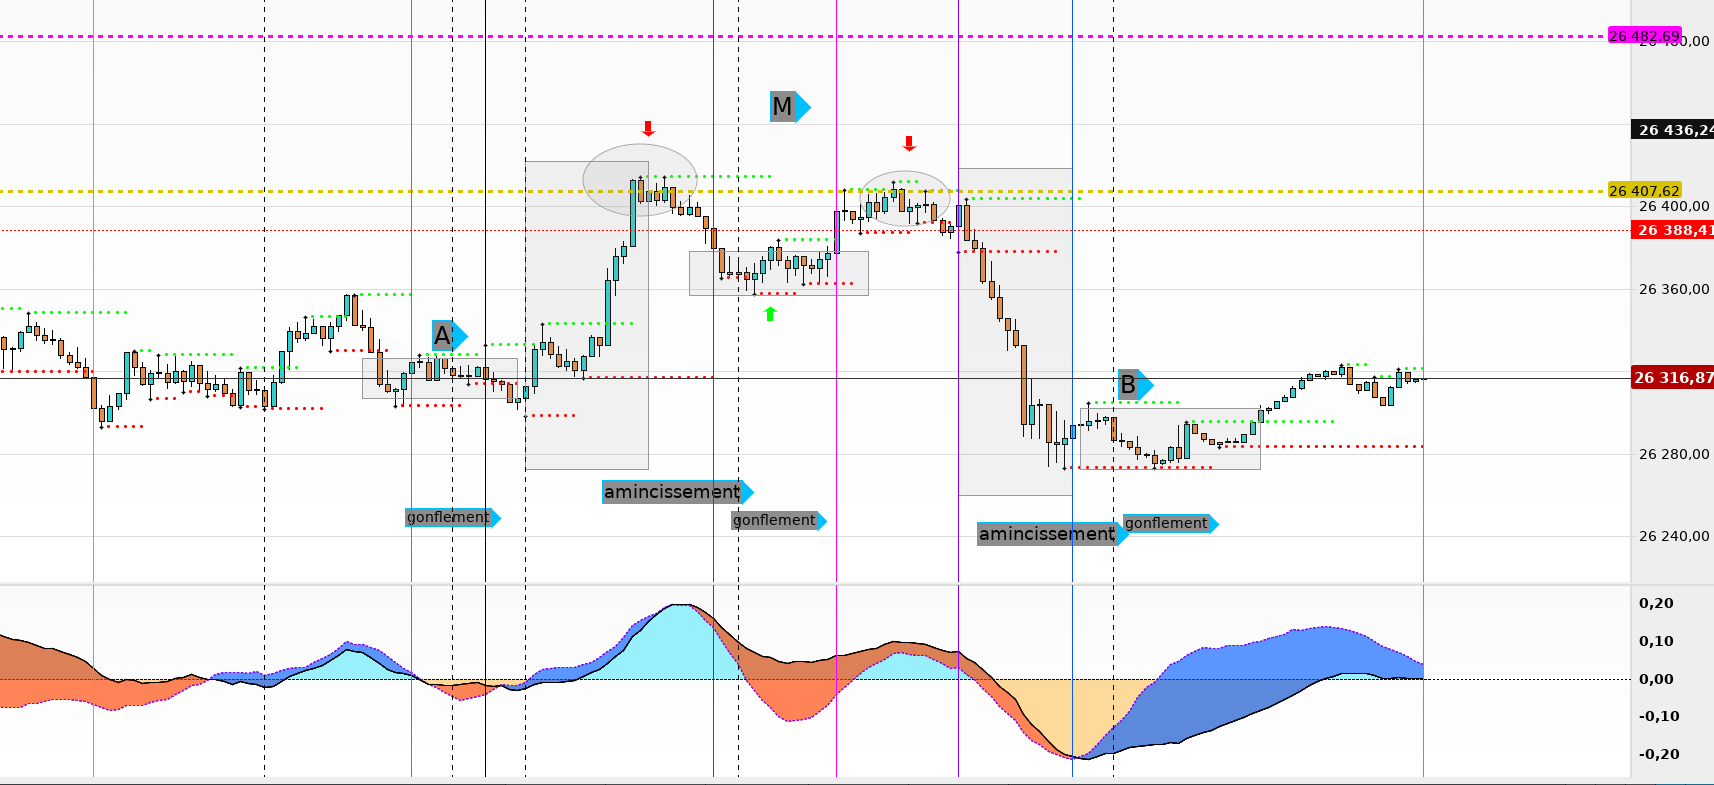Click the gonflement label beneath marker B
The width and height of the screenshot is (1714, 785).
pyautogui.click(x=1171, y=523)
